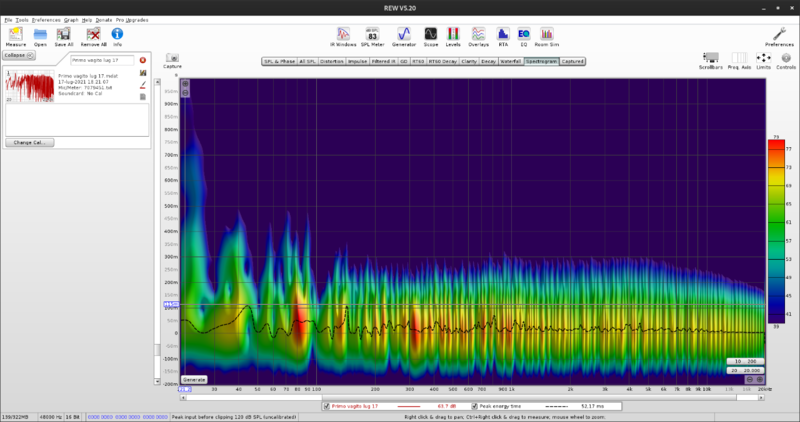This screenshot has width=800, height=422.
Task: Open the EQ window
Action: [524, 34]
